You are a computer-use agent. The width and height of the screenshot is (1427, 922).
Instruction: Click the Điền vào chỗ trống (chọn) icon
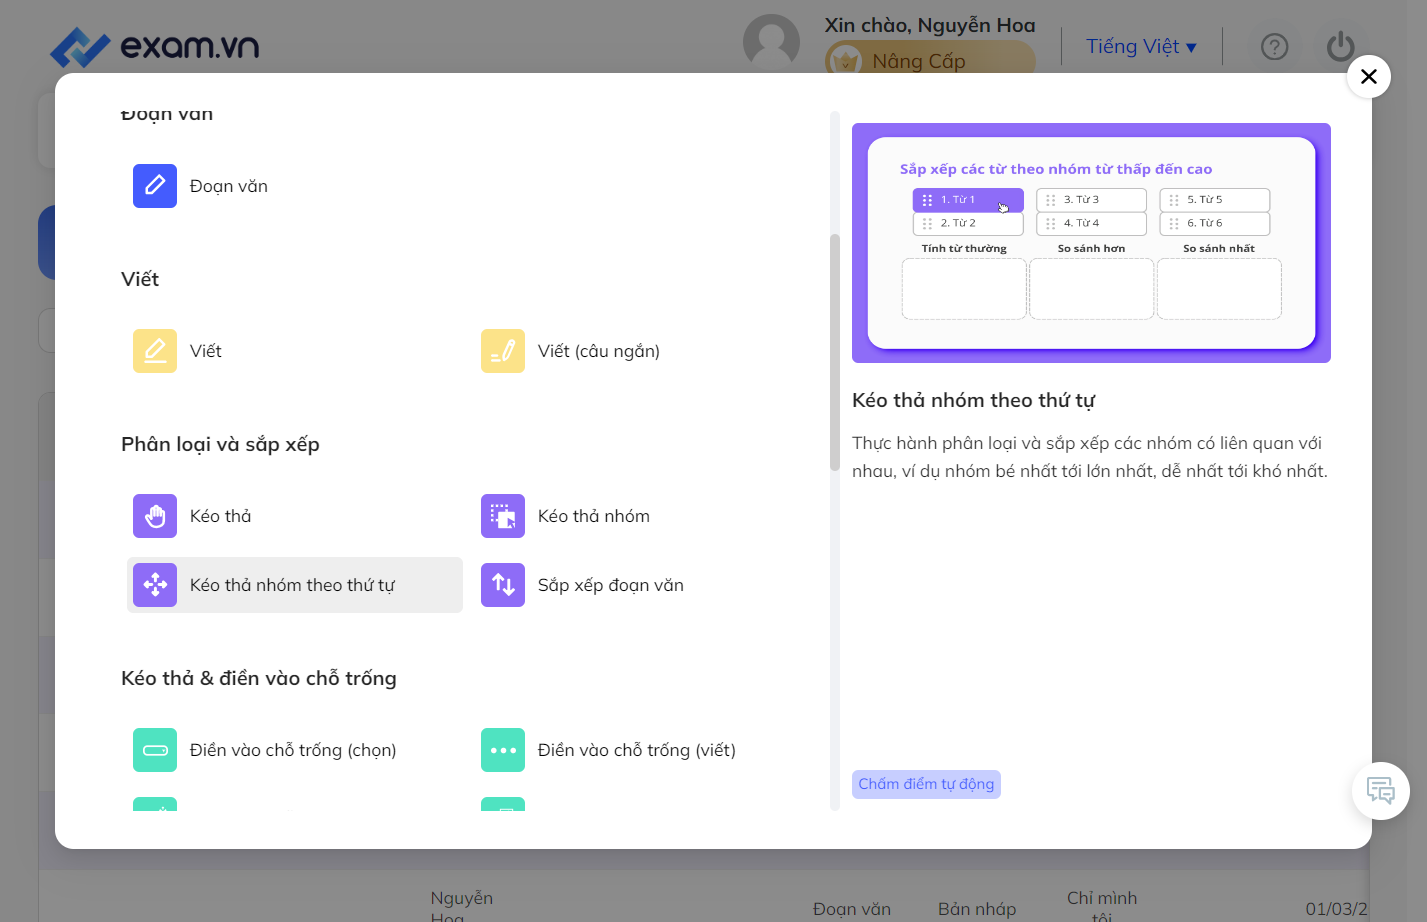[155, 750]
